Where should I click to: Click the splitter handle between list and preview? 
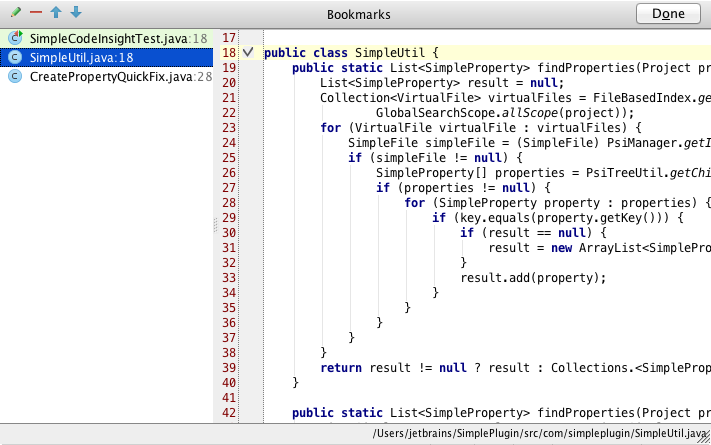tap(215, 225)
